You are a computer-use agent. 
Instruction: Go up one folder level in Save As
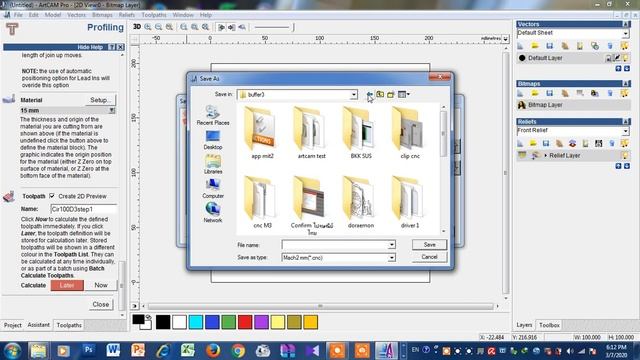tap(380, 94)
